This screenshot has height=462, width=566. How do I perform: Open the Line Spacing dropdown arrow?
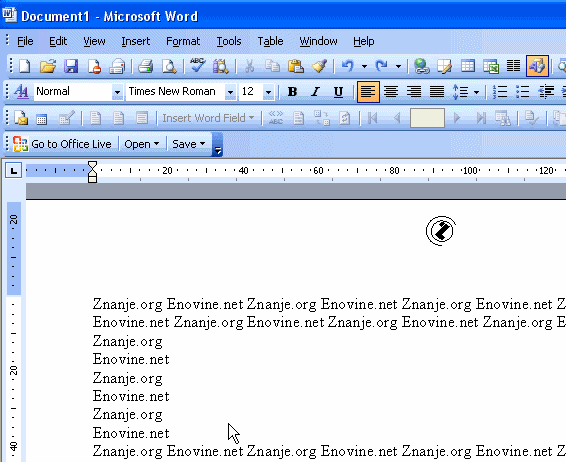(476, 92)
